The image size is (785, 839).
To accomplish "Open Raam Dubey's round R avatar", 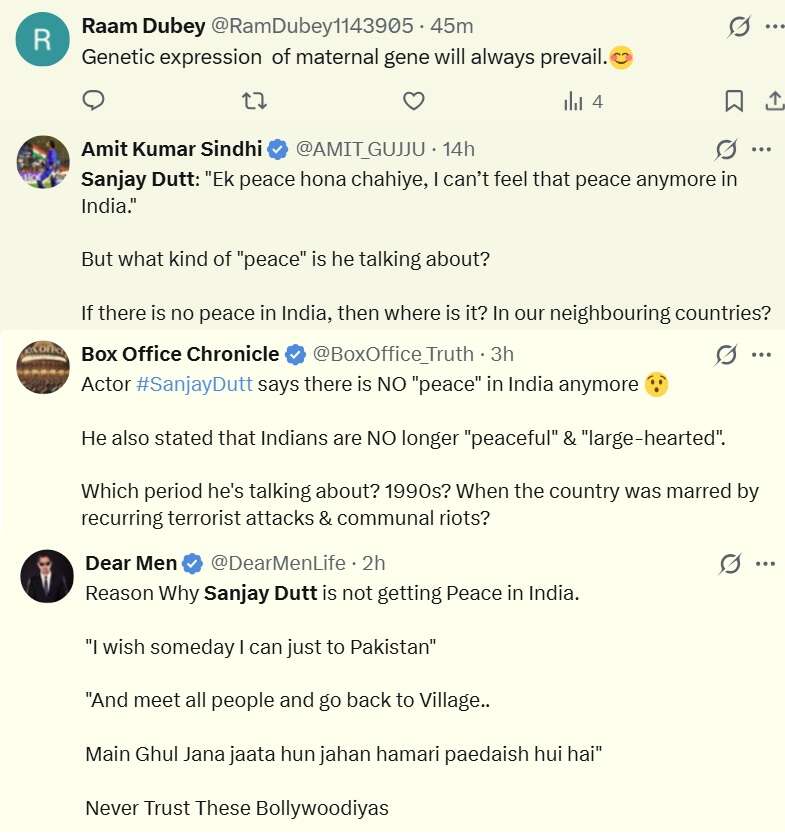I will click(43, 40).
